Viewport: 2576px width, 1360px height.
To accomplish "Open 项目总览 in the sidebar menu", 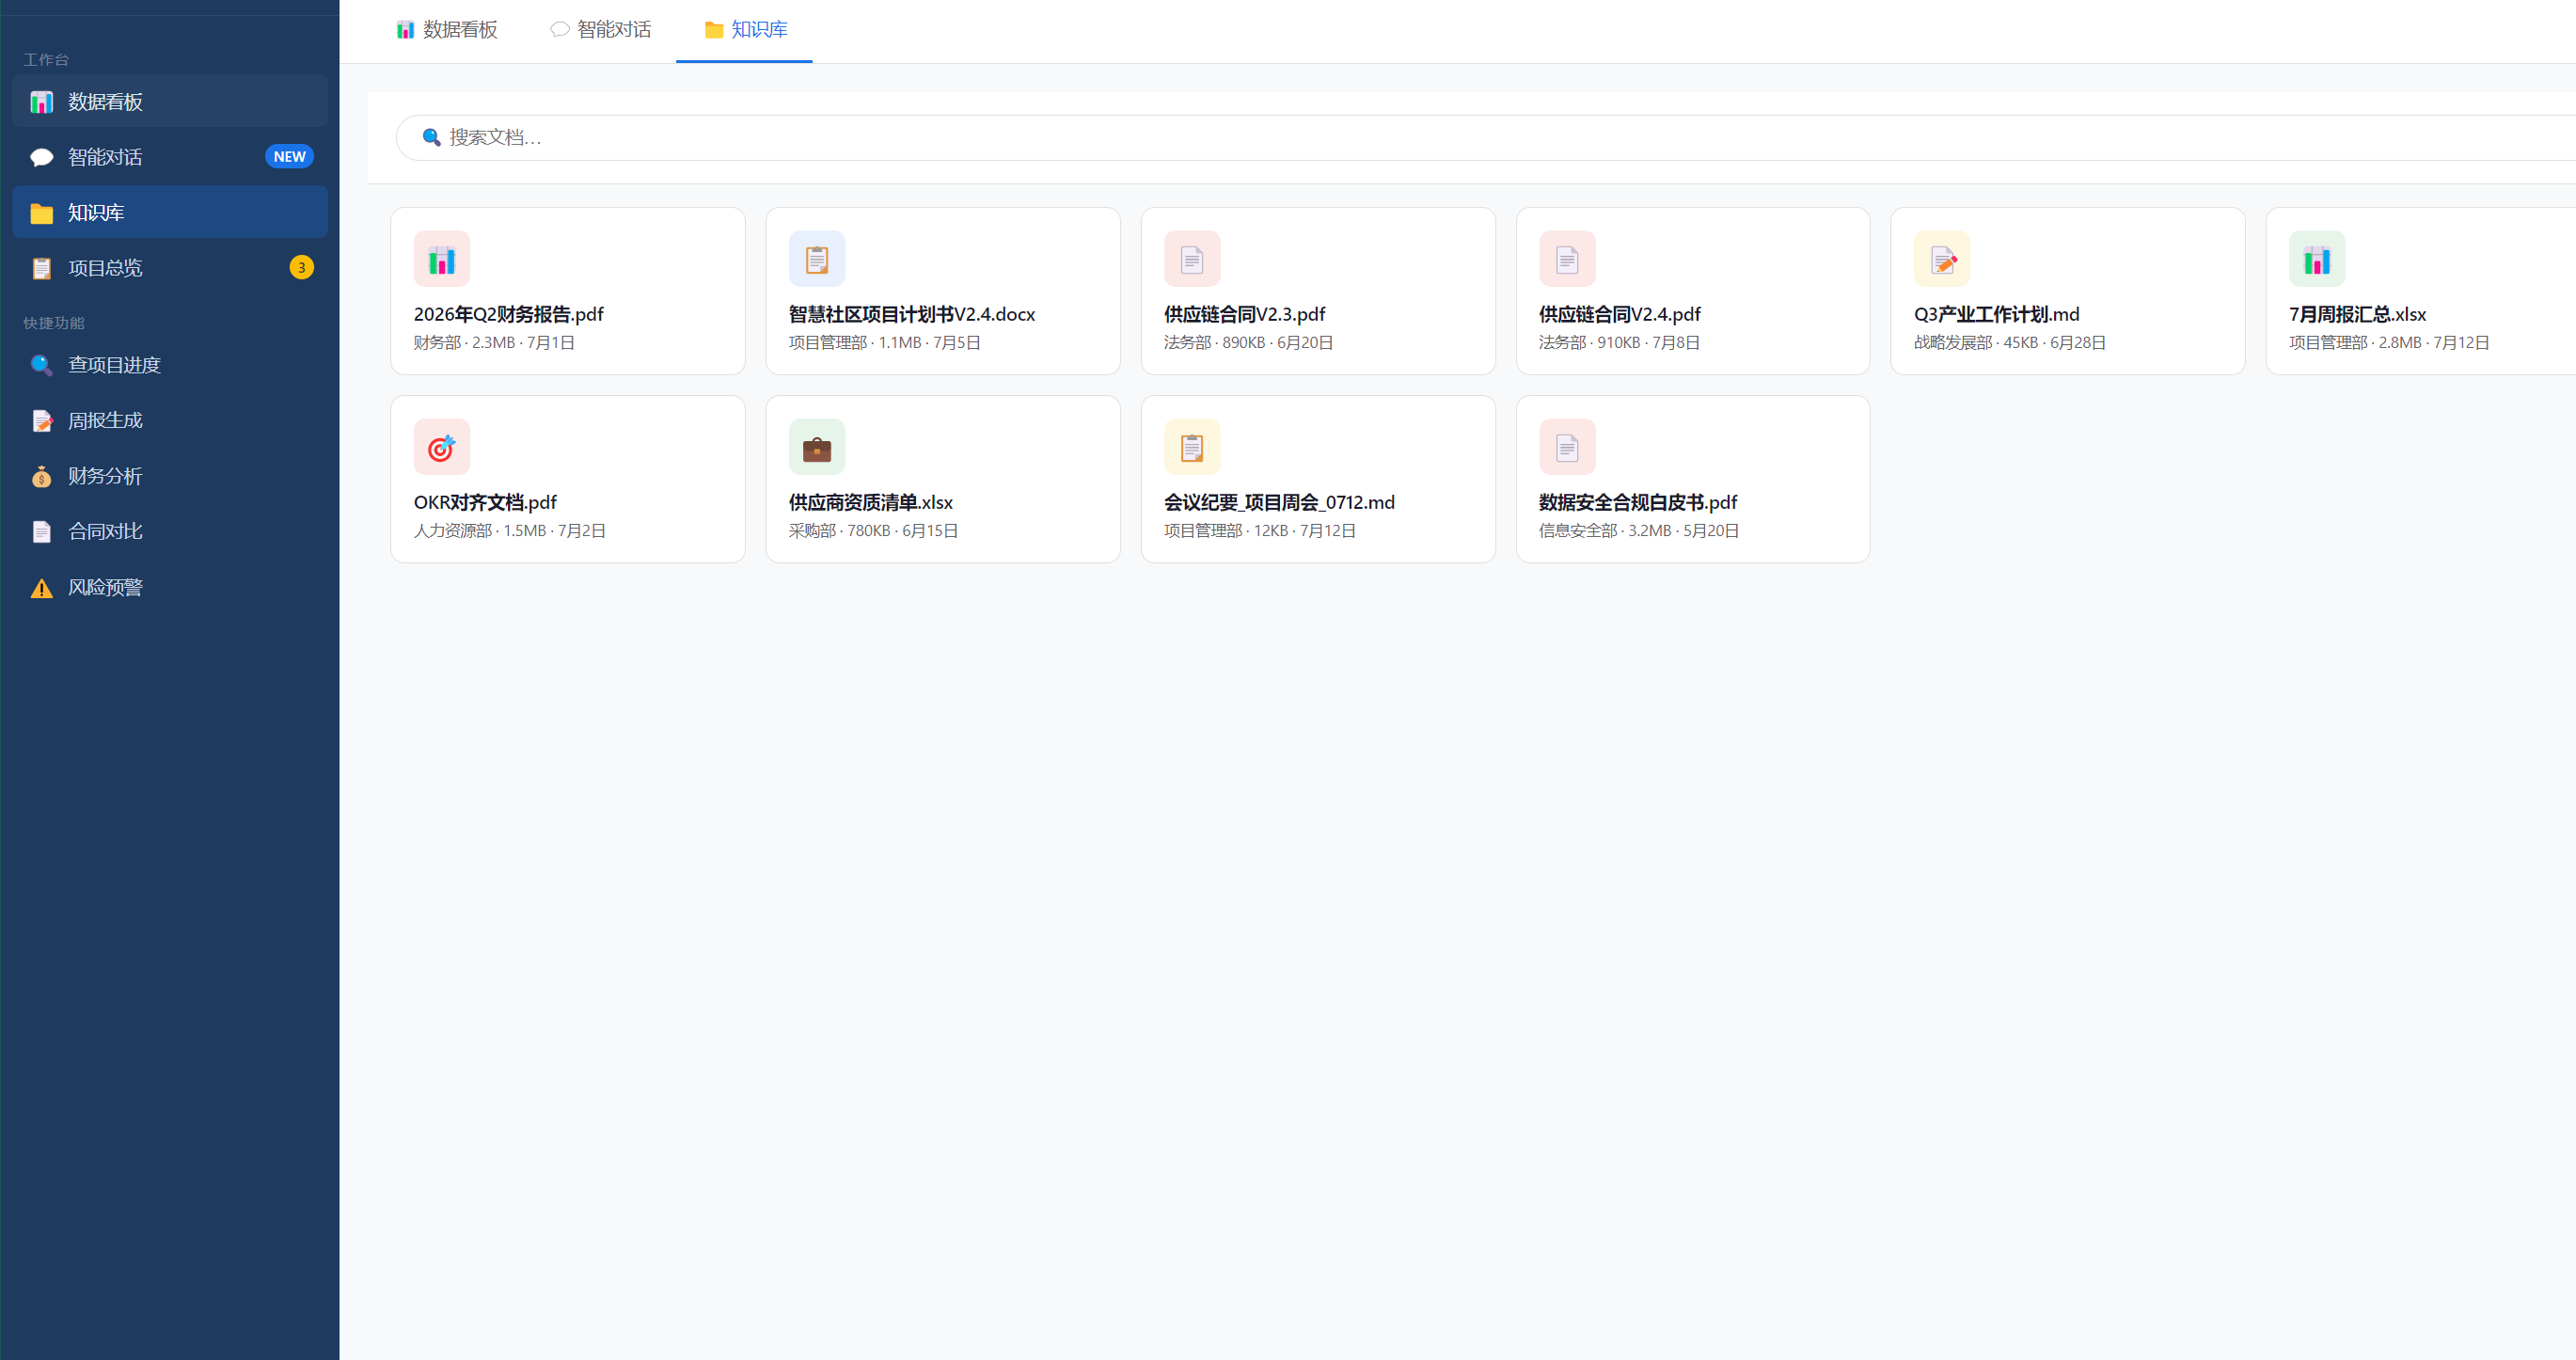I will click(170, 268).
